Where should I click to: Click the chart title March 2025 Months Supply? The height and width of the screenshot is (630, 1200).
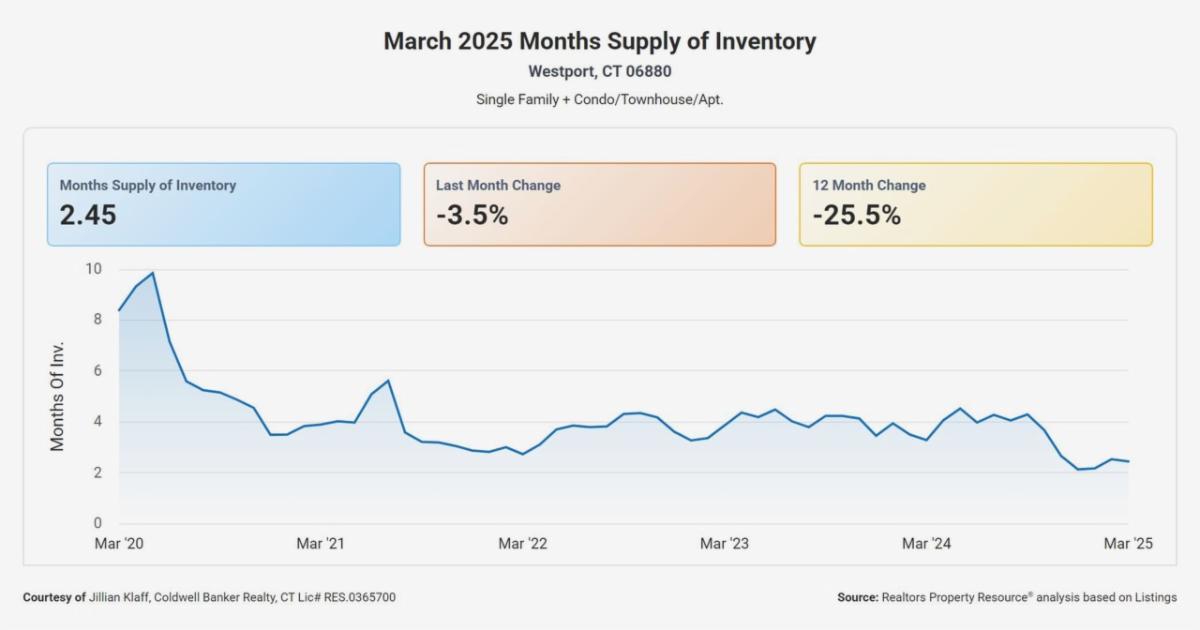[600, 42]
